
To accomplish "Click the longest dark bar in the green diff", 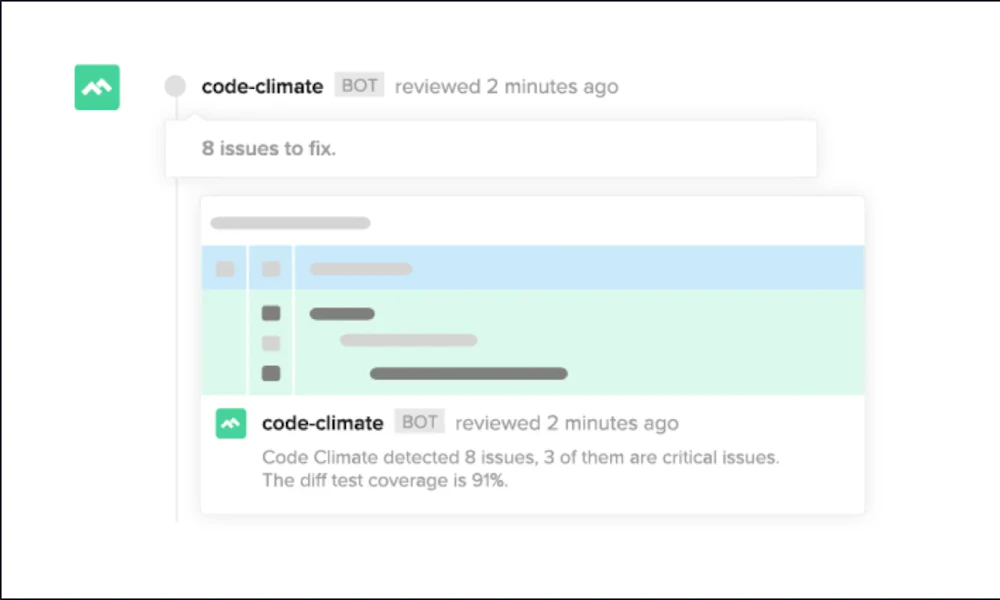I will point(468,374).
